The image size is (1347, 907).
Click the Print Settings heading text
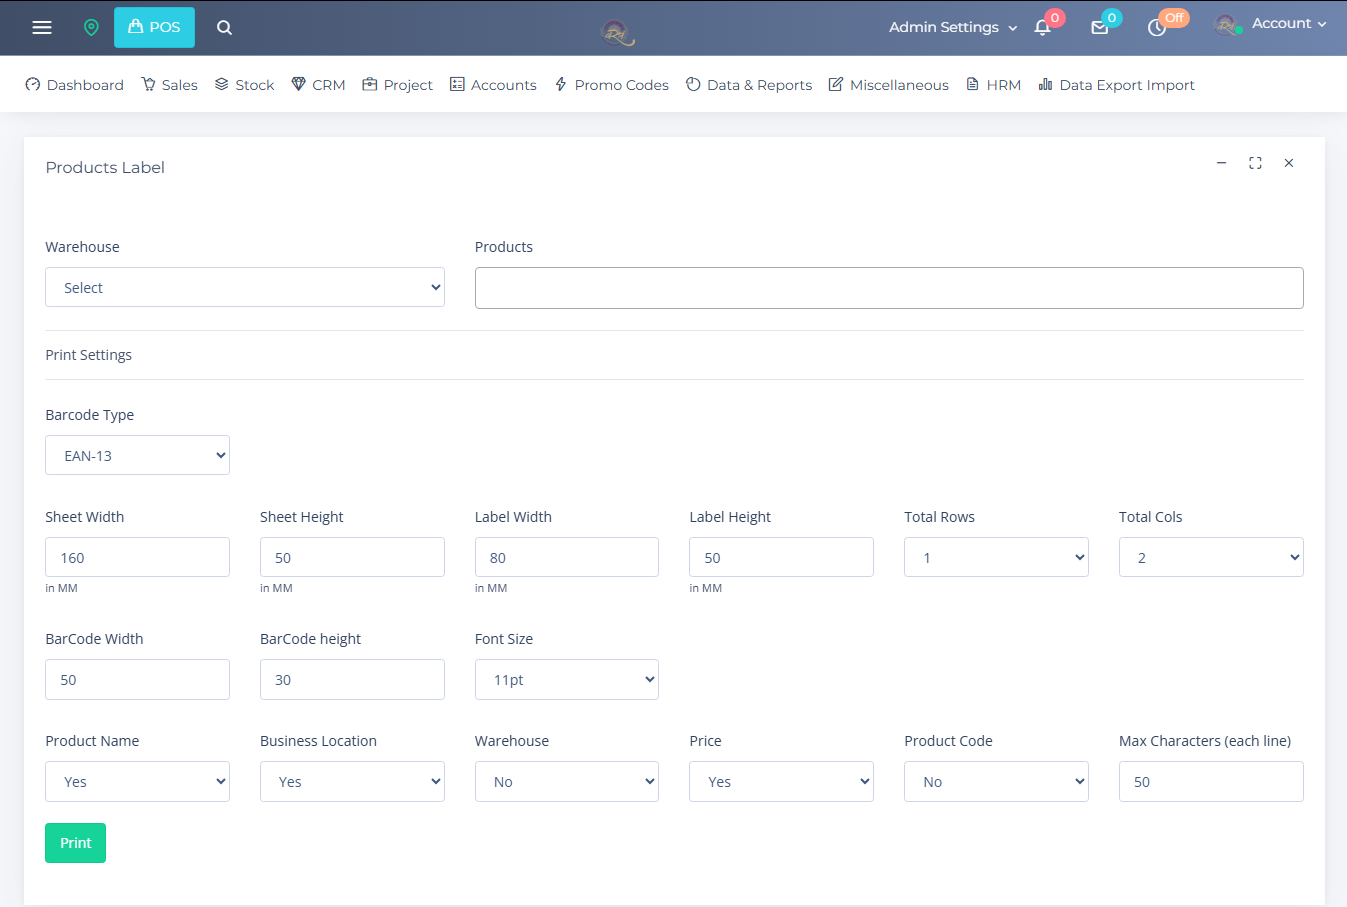tap(88, 355)
